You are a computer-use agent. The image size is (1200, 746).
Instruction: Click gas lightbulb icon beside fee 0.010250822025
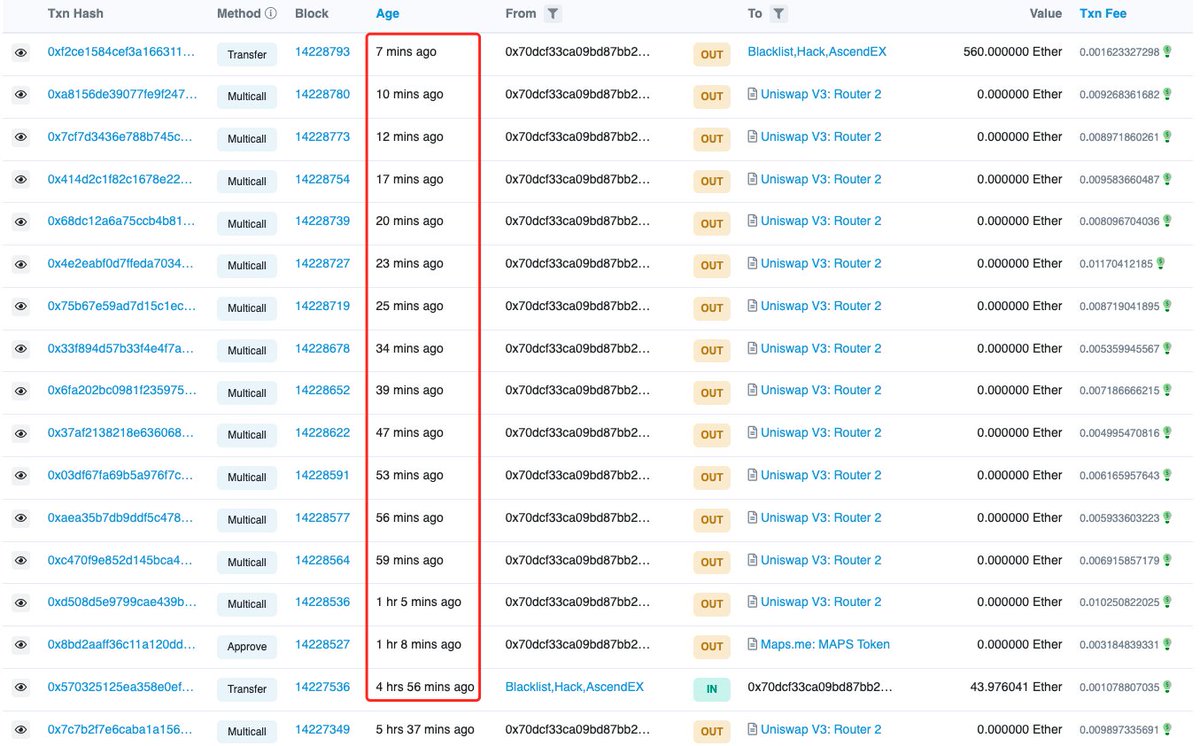pos(1165,602)
